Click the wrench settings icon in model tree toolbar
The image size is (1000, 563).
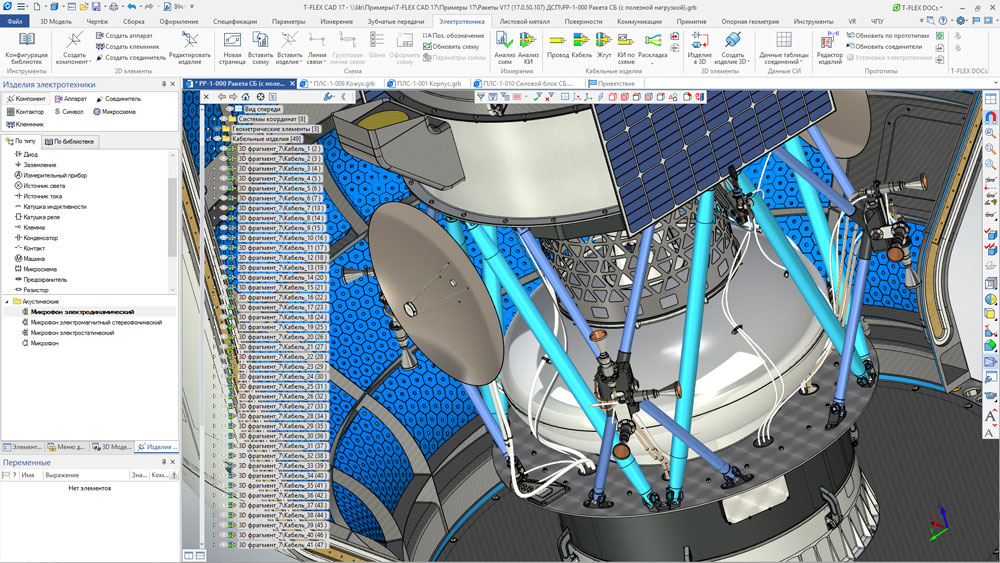(x=328, y=97)
